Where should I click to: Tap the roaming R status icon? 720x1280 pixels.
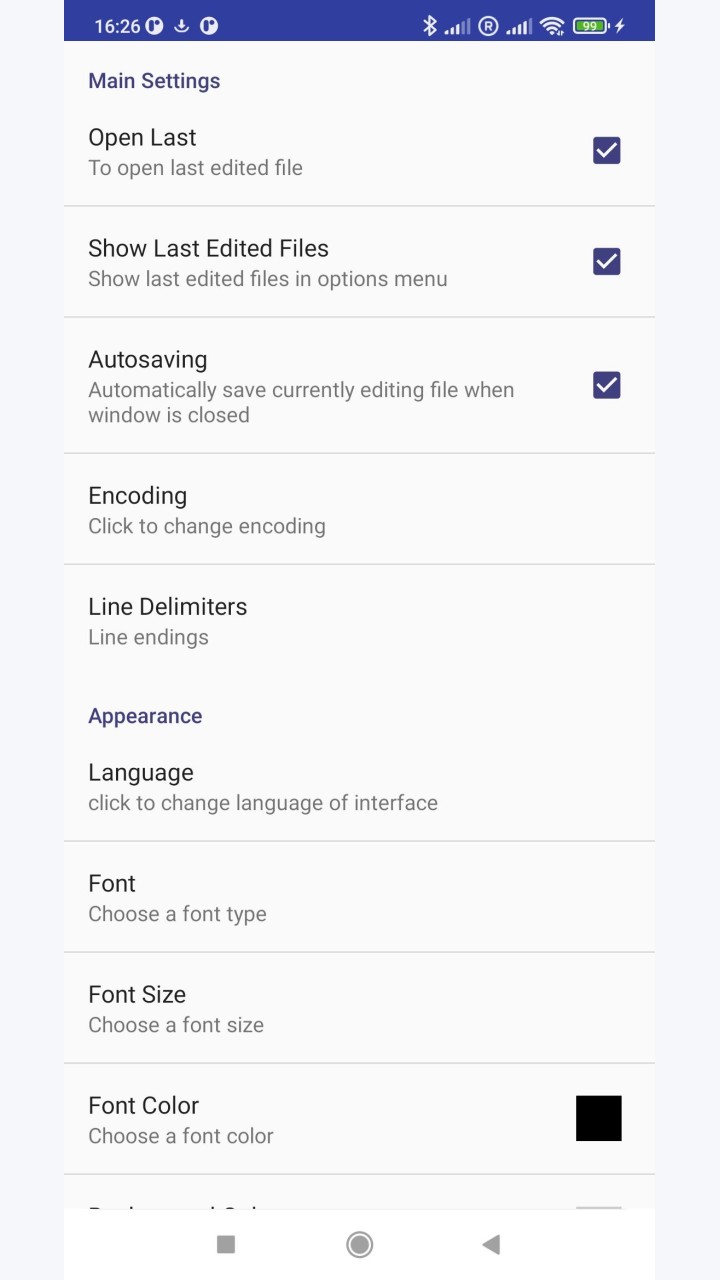coord(488,26)
